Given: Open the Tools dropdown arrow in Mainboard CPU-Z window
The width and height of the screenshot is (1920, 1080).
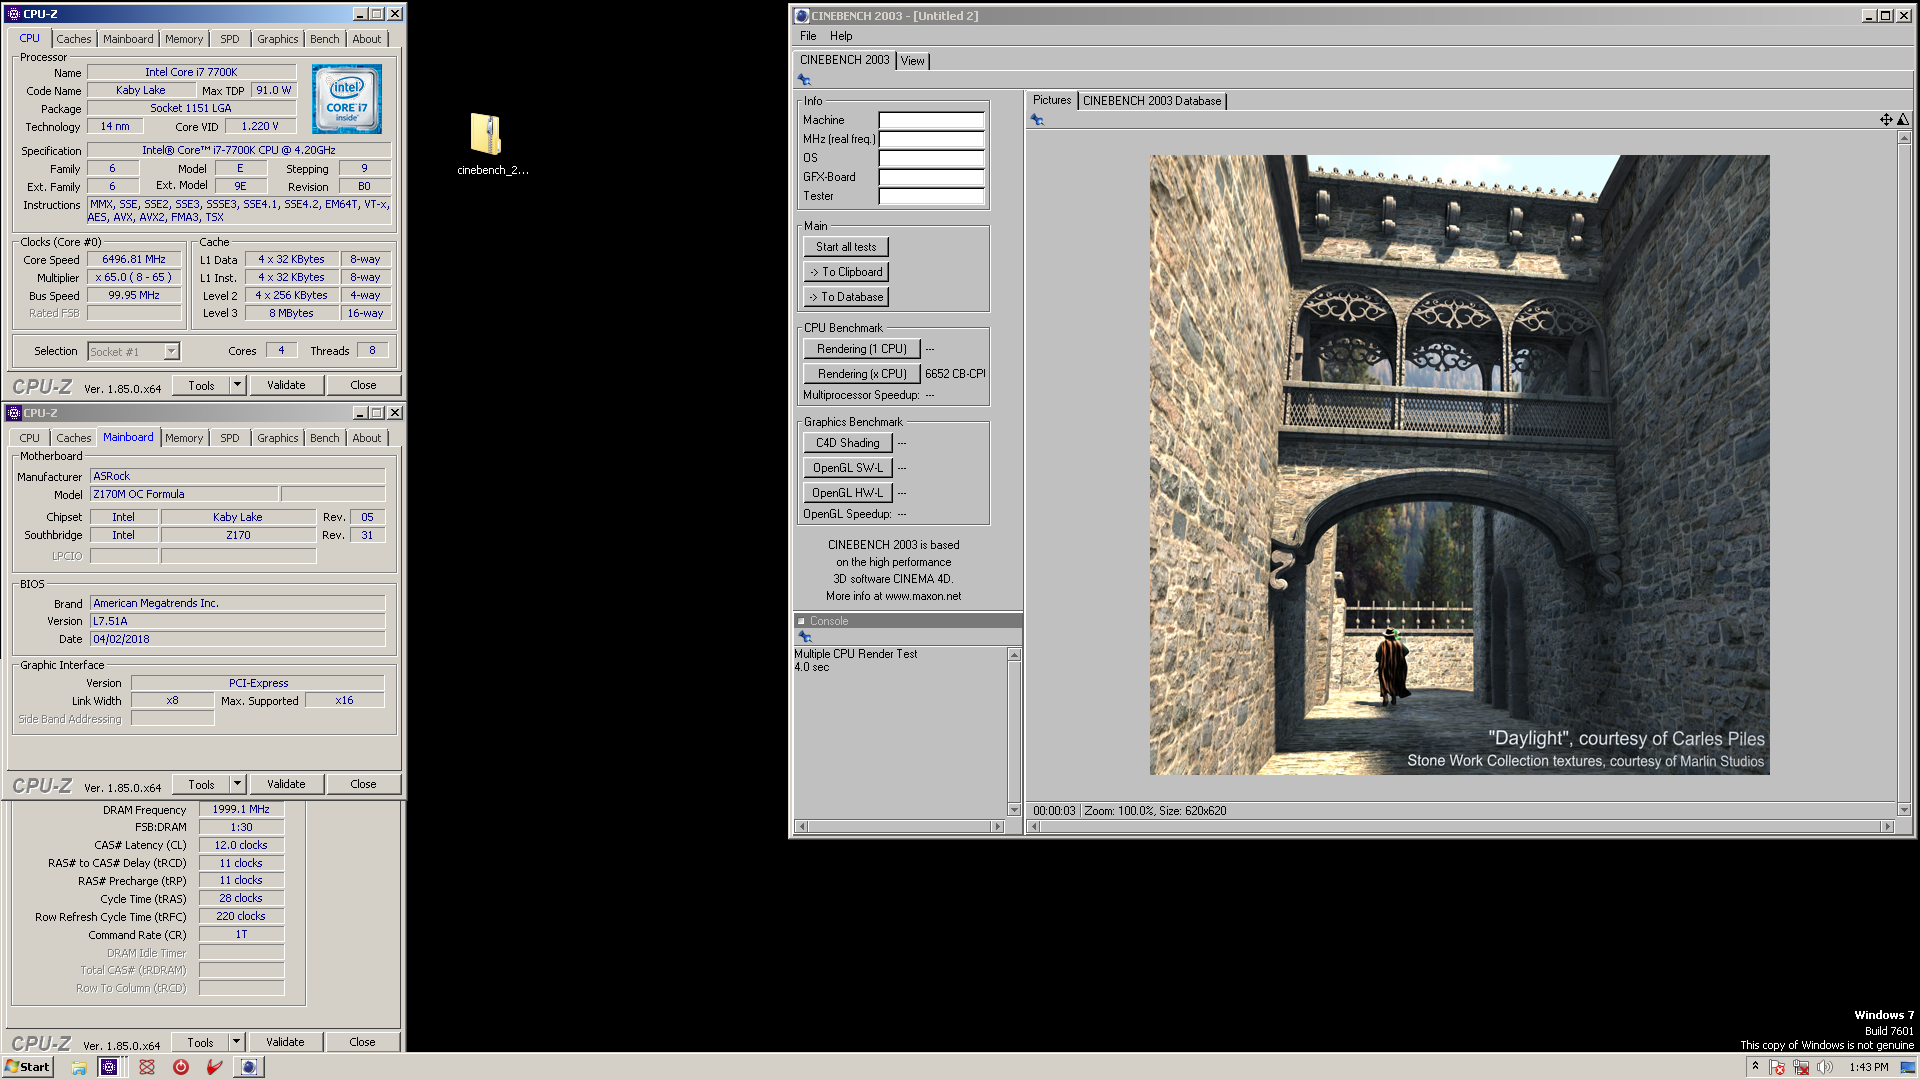Looking at the screenshot, I should [x=237, y=784].
